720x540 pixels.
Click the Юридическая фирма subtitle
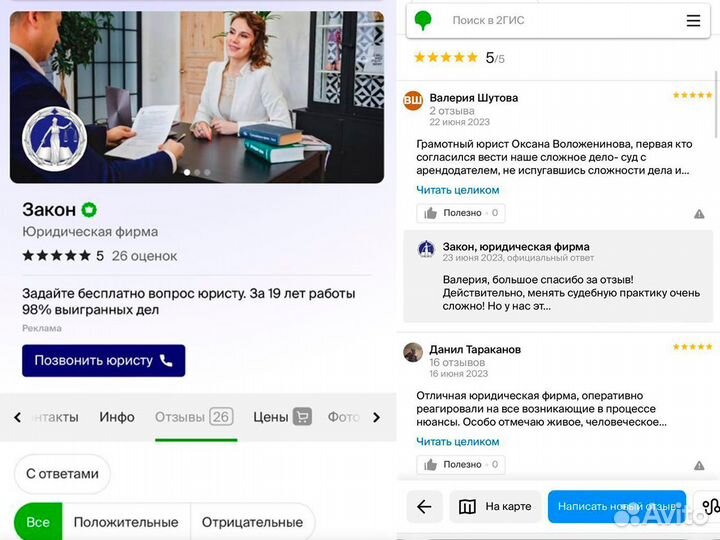(x=90, y=231)
